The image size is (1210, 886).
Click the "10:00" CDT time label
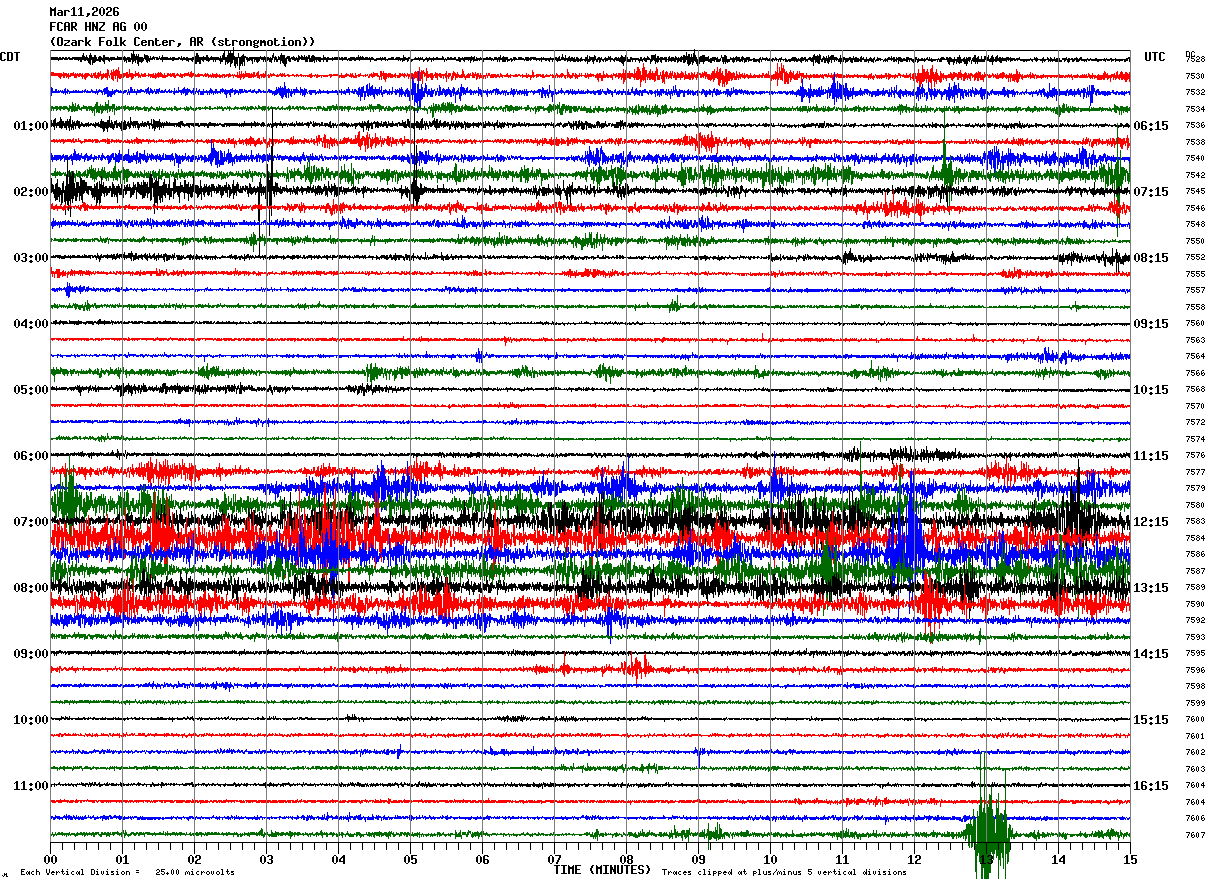[x=31, y=720]
